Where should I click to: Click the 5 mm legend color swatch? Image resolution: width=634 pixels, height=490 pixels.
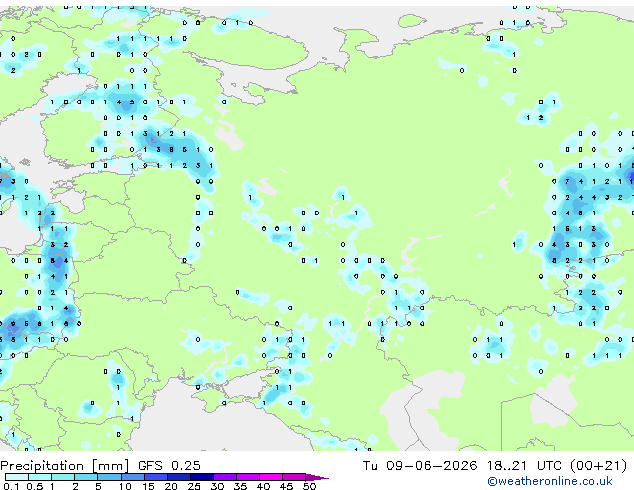point(109,477)
